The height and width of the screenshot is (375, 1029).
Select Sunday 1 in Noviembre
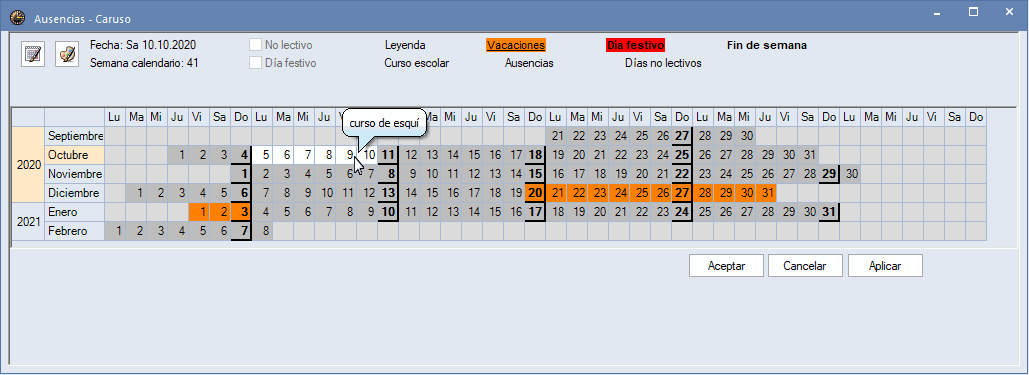[x=242, y=174]
